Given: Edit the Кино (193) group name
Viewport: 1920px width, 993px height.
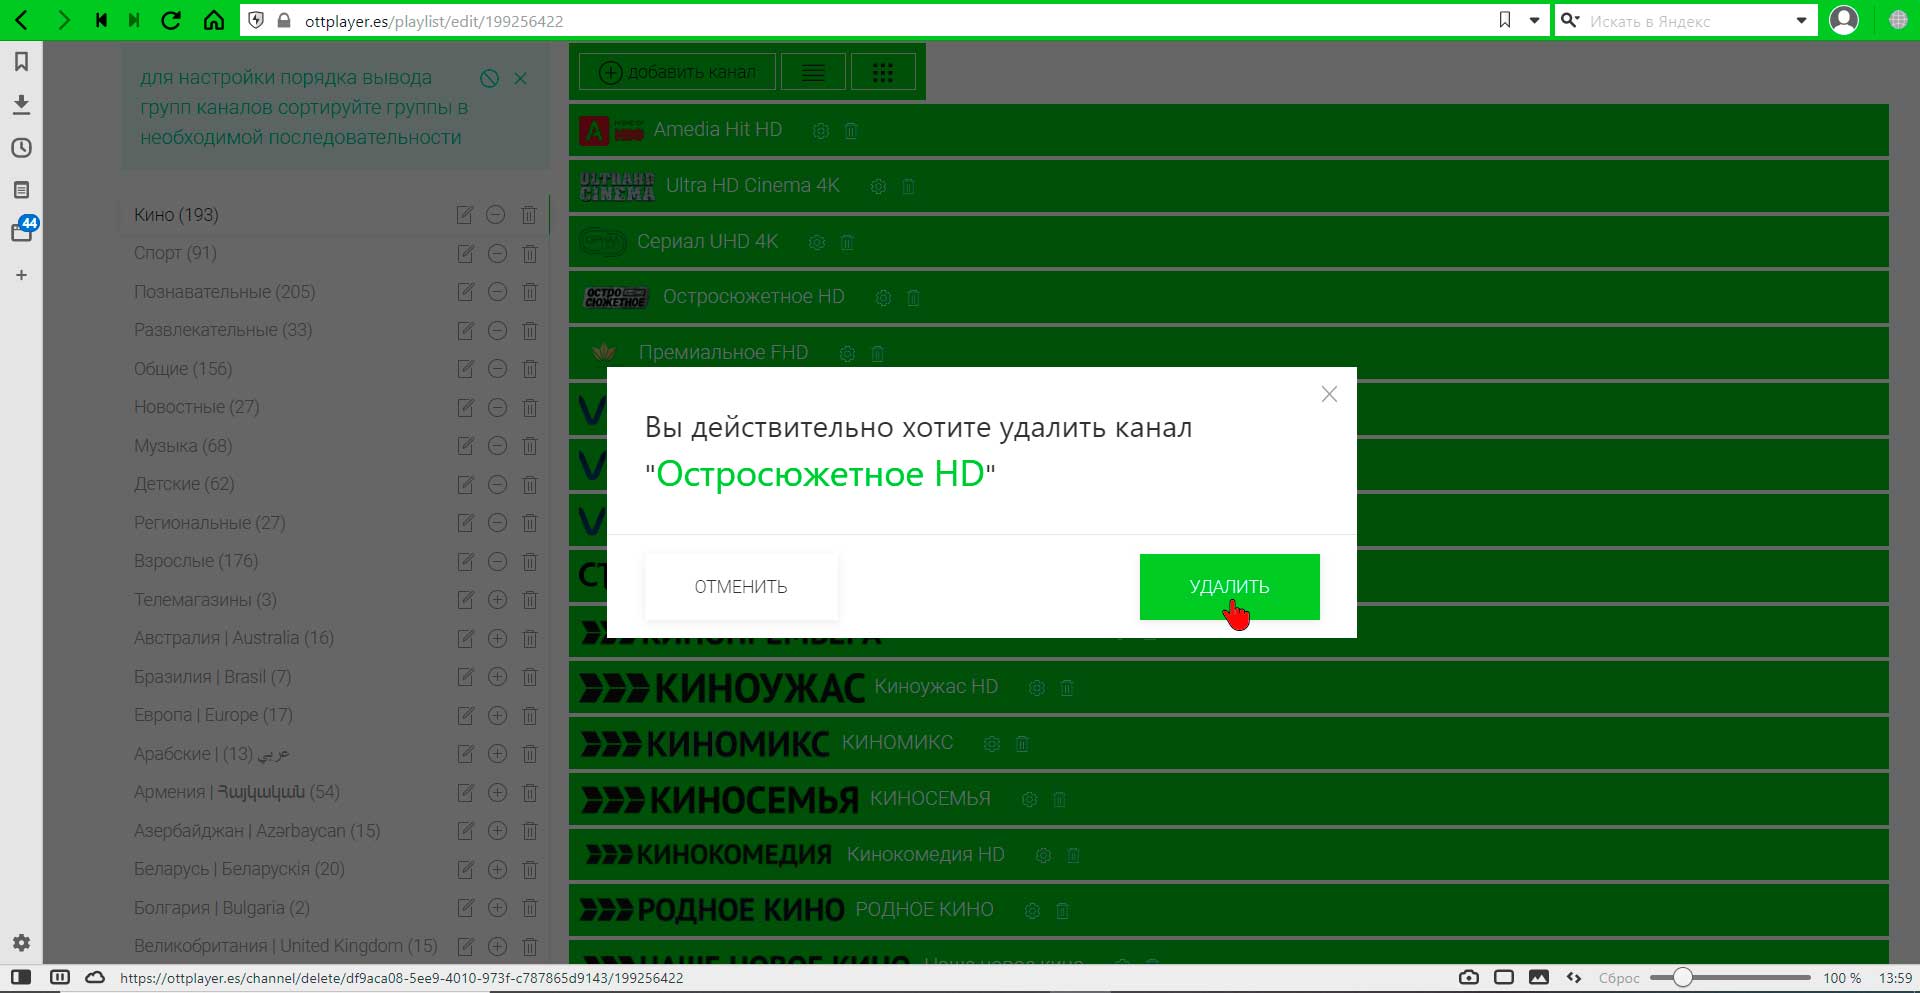Looking at the screenshot, I should coord(465,215).
